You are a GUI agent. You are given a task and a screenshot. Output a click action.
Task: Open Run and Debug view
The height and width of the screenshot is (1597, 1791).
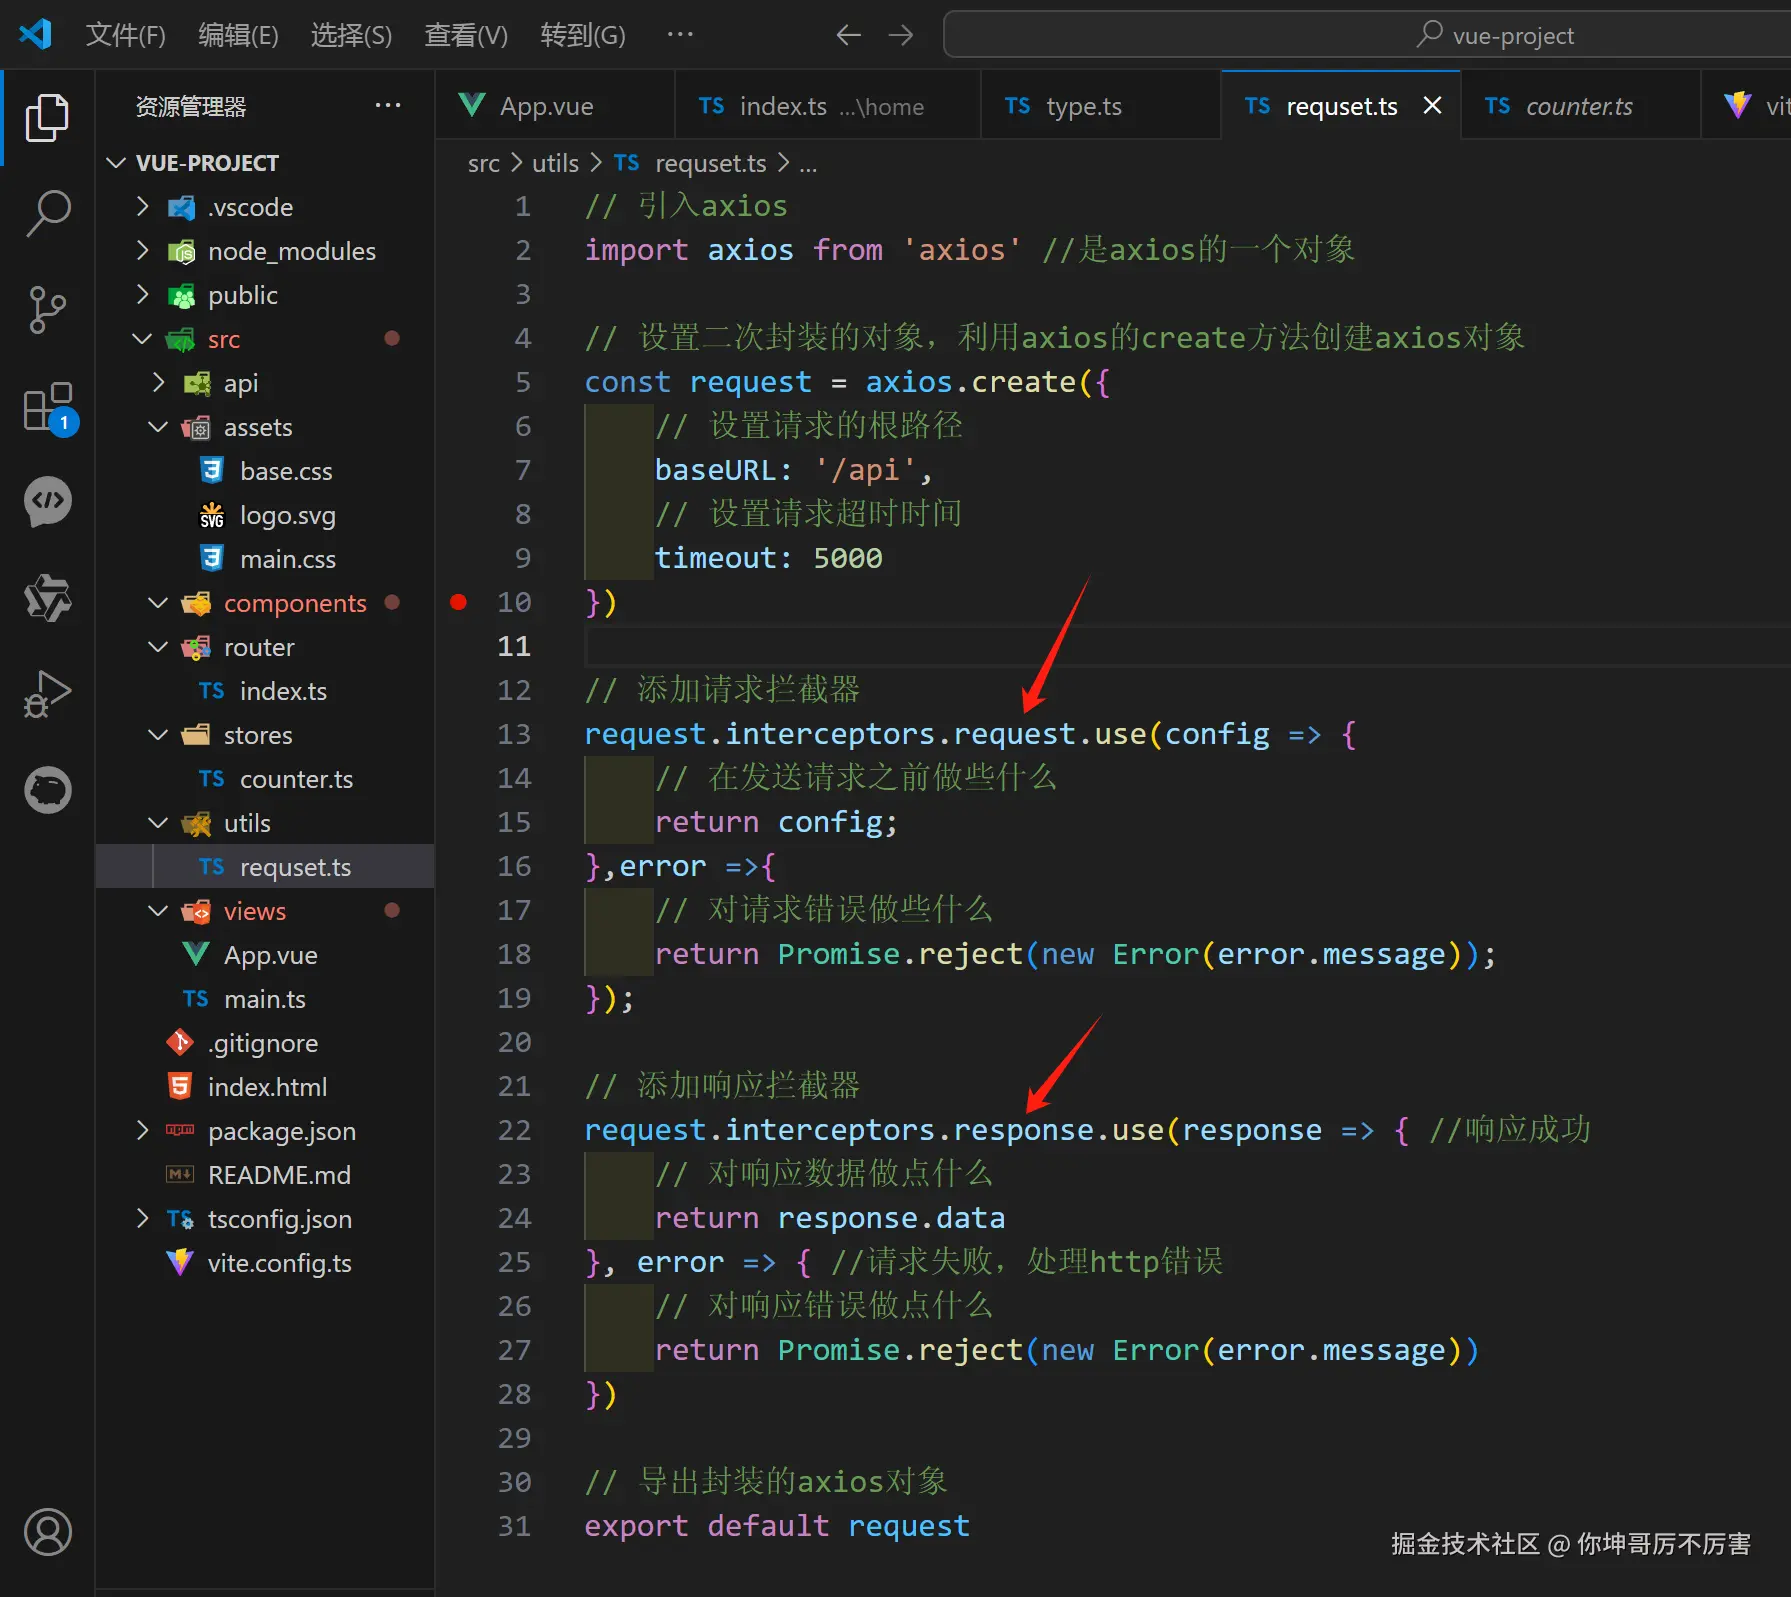[47, 693]
